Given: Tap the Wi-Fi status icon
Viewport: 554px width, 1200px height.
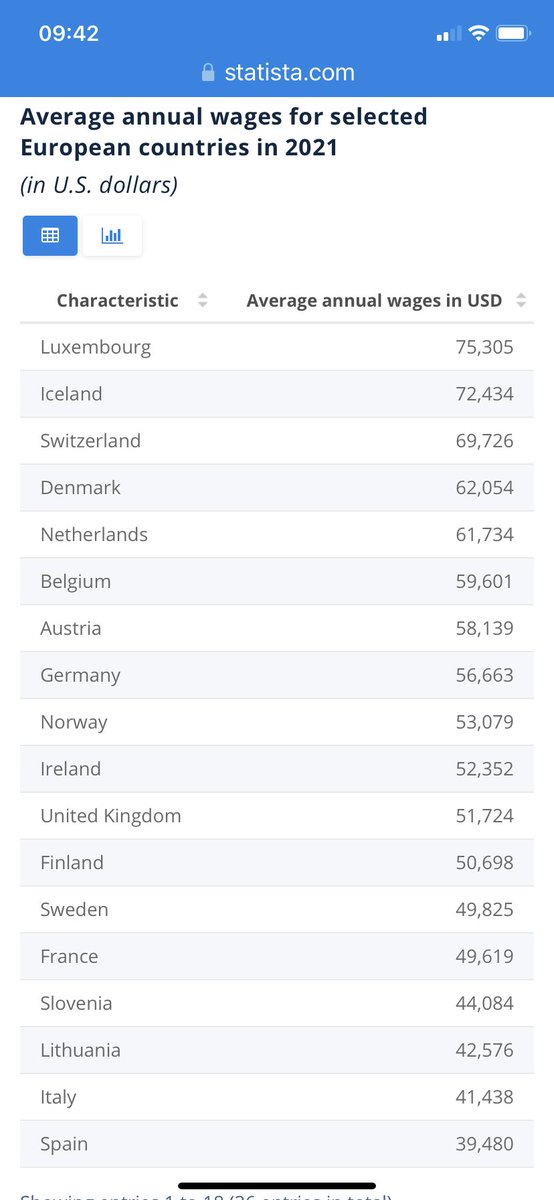Looking at the screenshot, I should (477, 34).
